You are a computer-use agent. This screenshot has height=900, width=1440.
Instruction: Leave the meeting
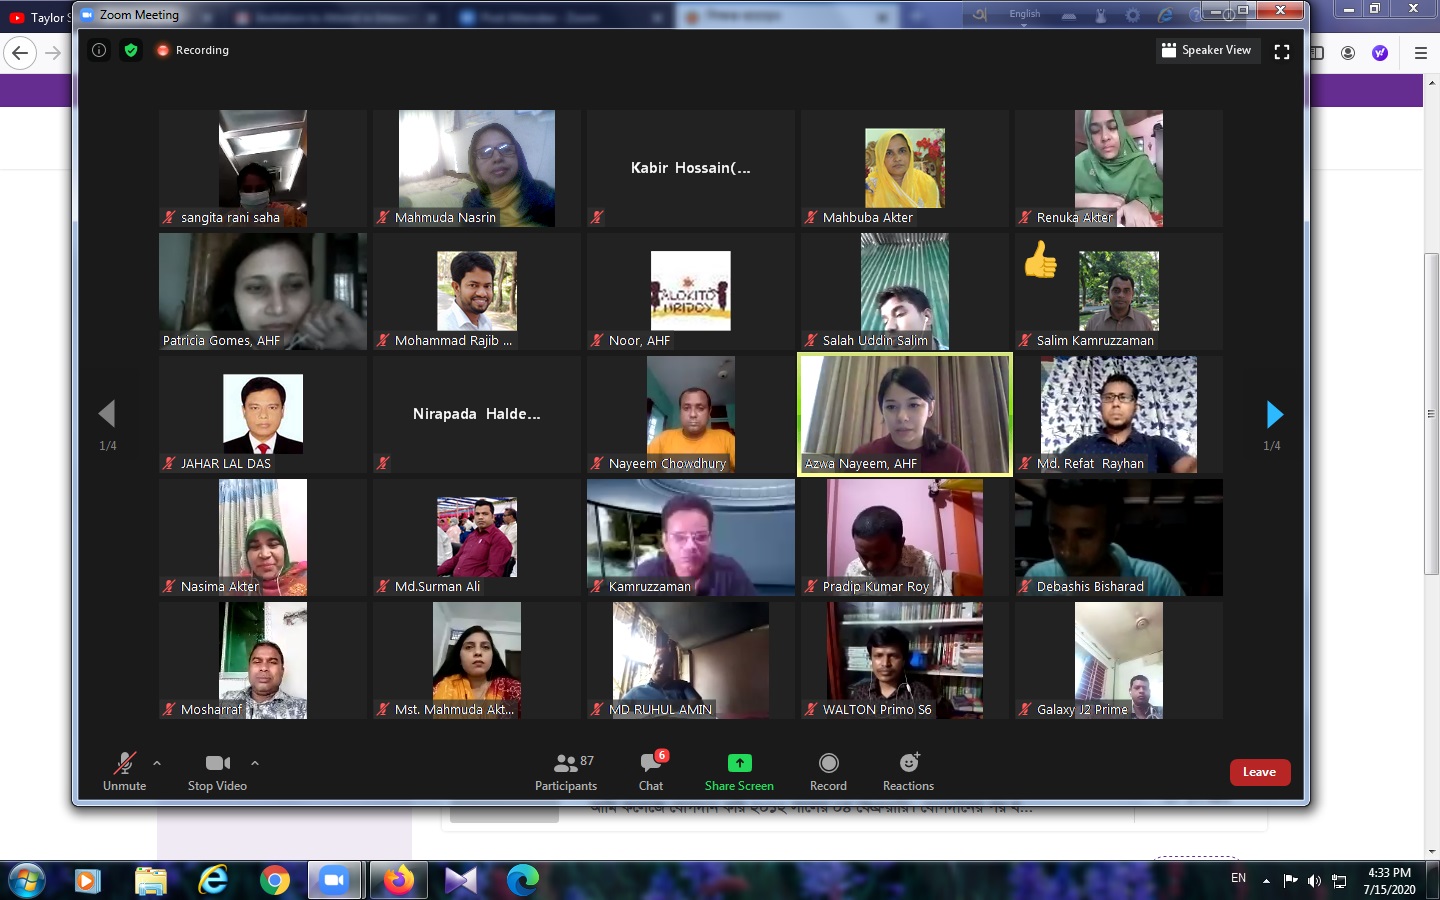click(1260, 772)
